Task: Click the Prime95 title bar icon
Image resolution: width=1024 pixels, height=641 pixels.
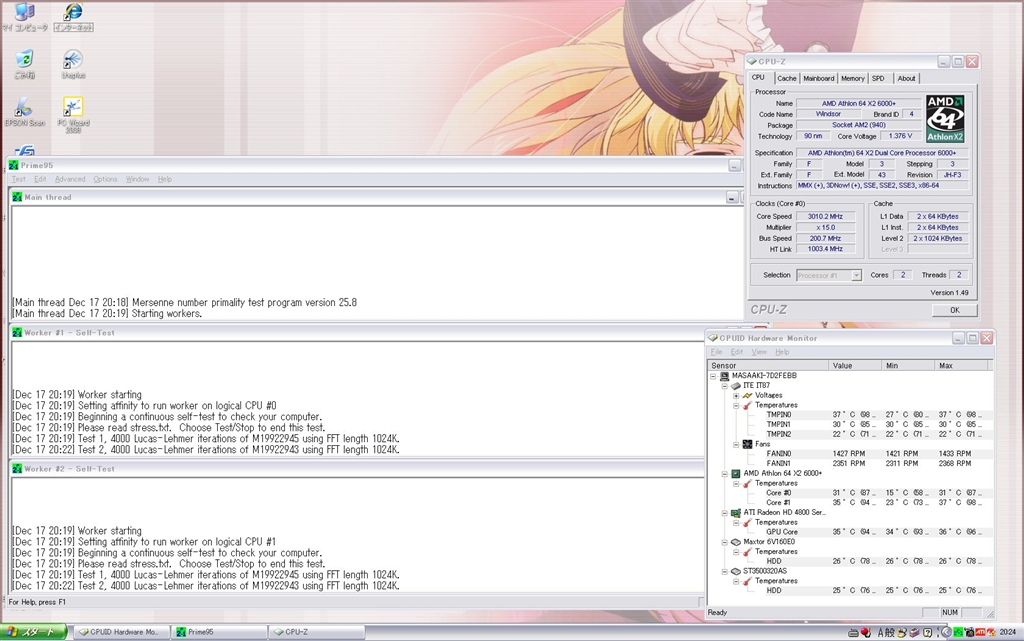Action: click(14, 165)
